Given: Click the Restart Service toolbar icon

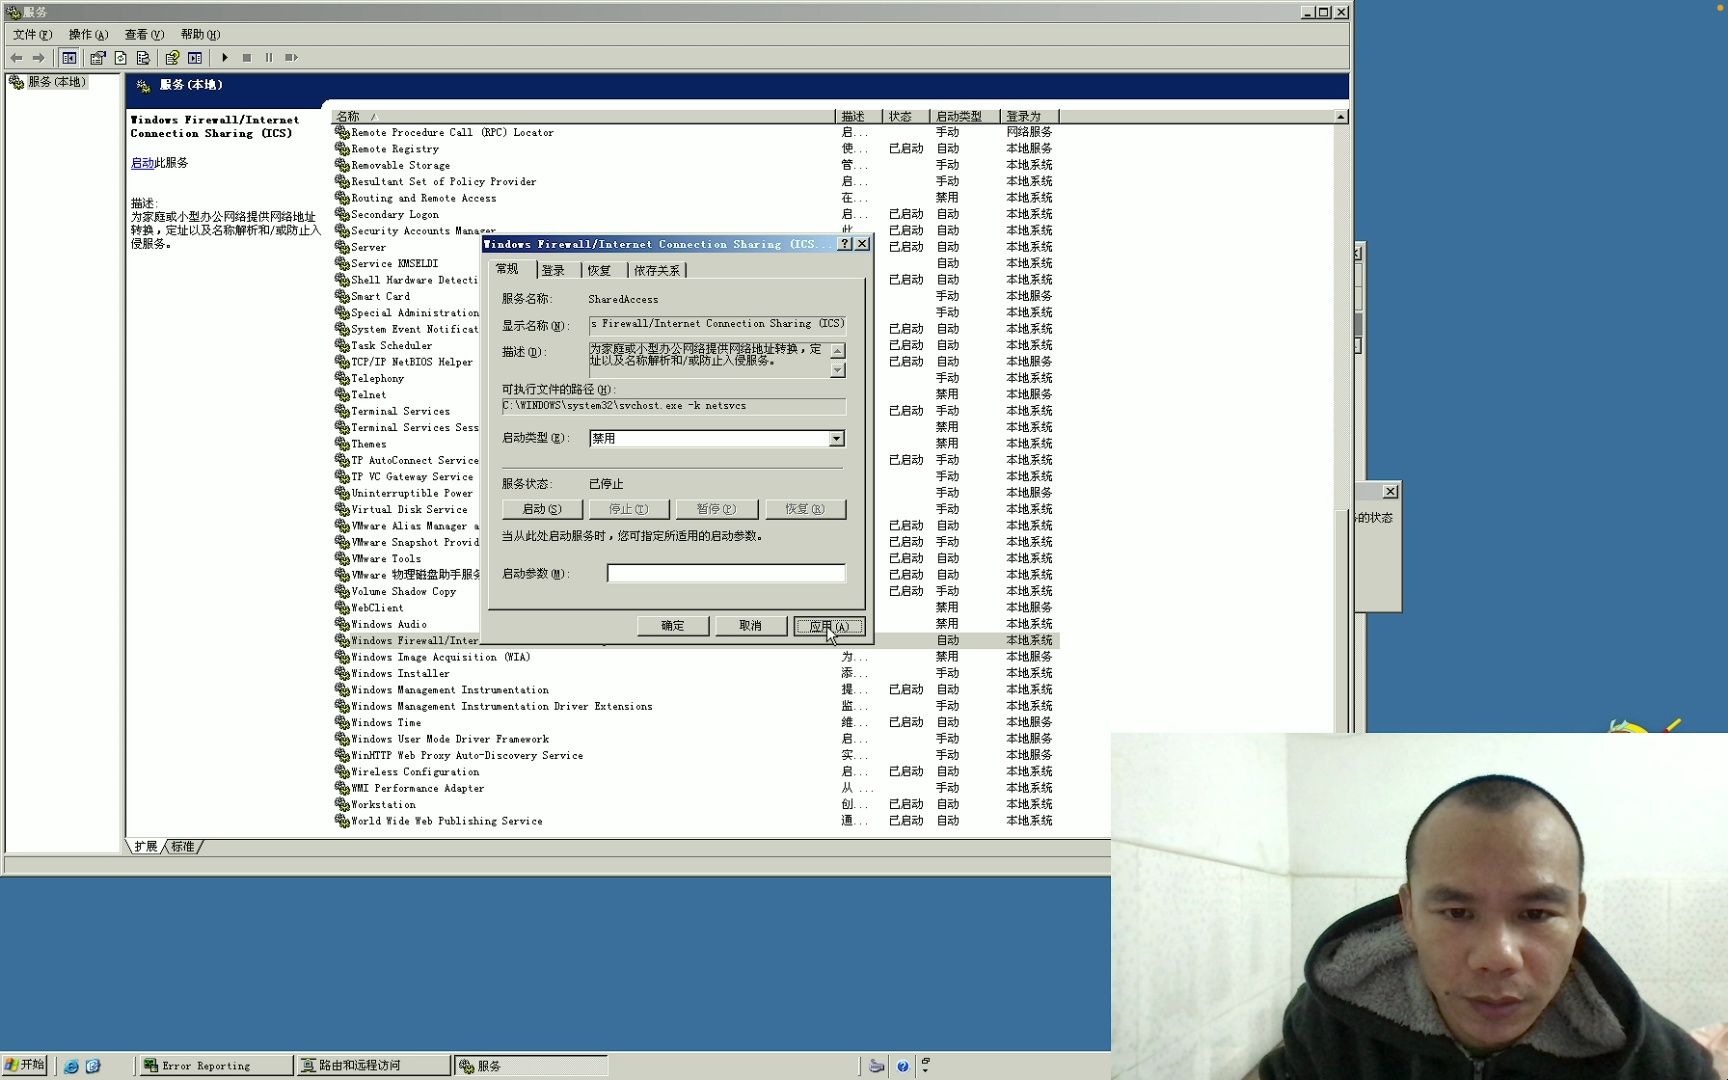Looking at the screenshot, I should [291, 58].
